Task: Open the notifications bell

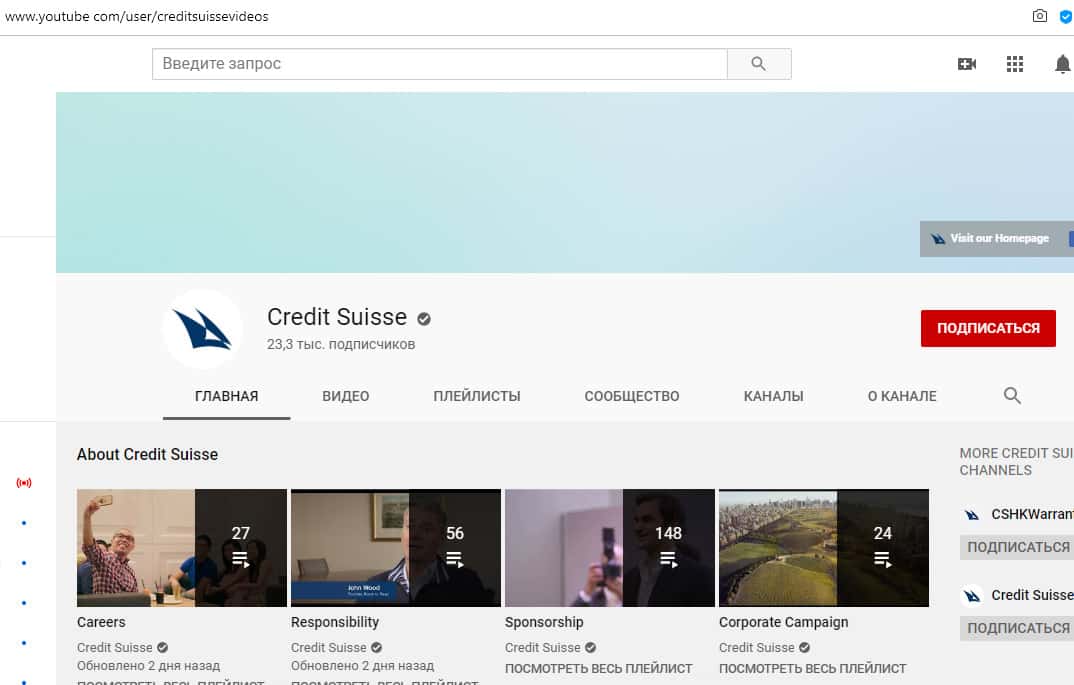Action: point(1062,64)
